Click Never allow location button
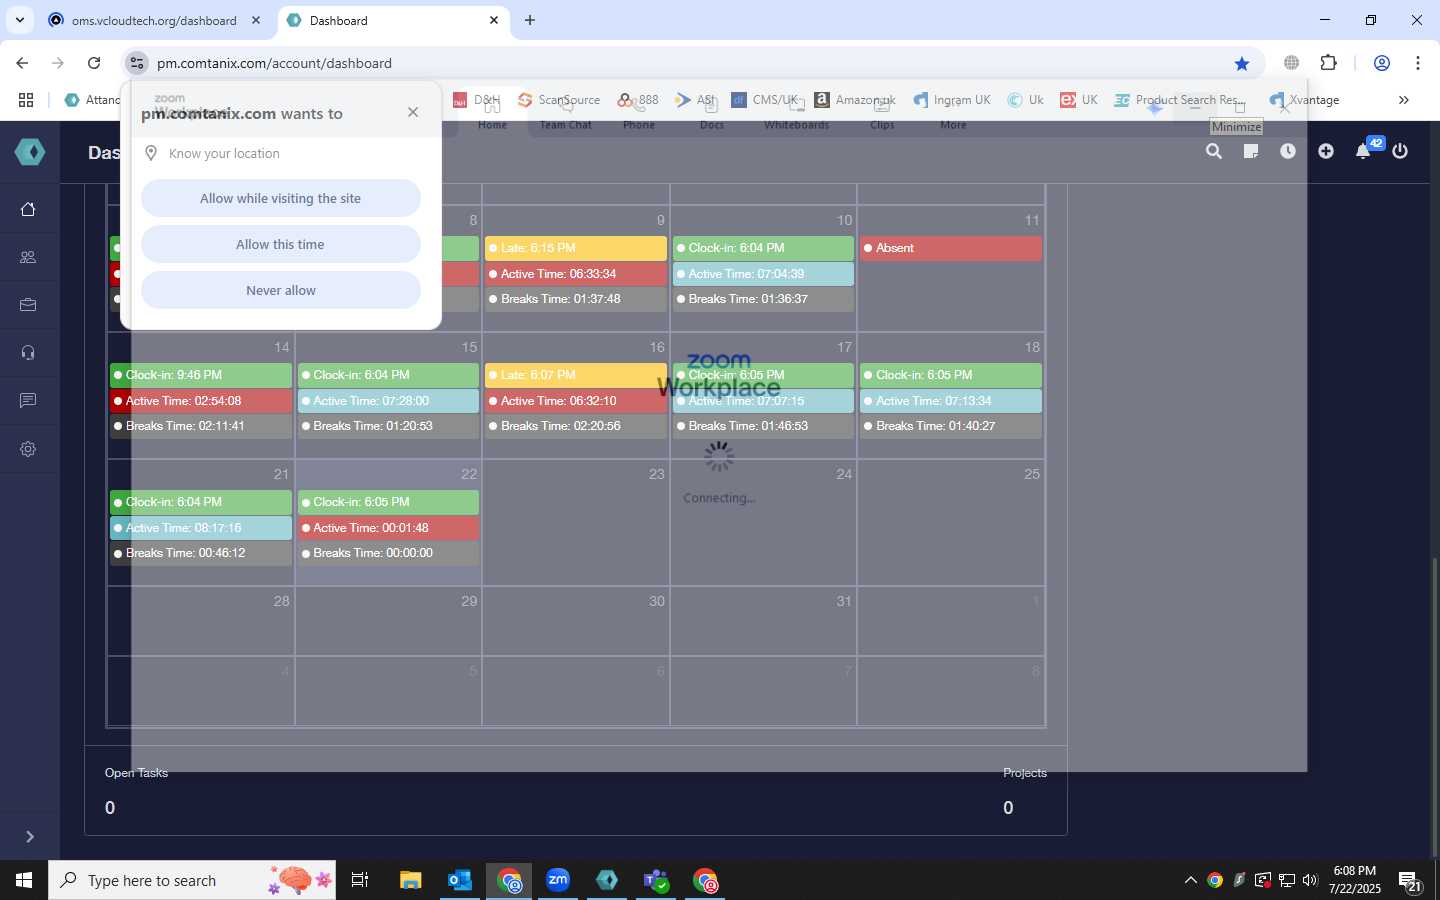 [x=280, y=290]
